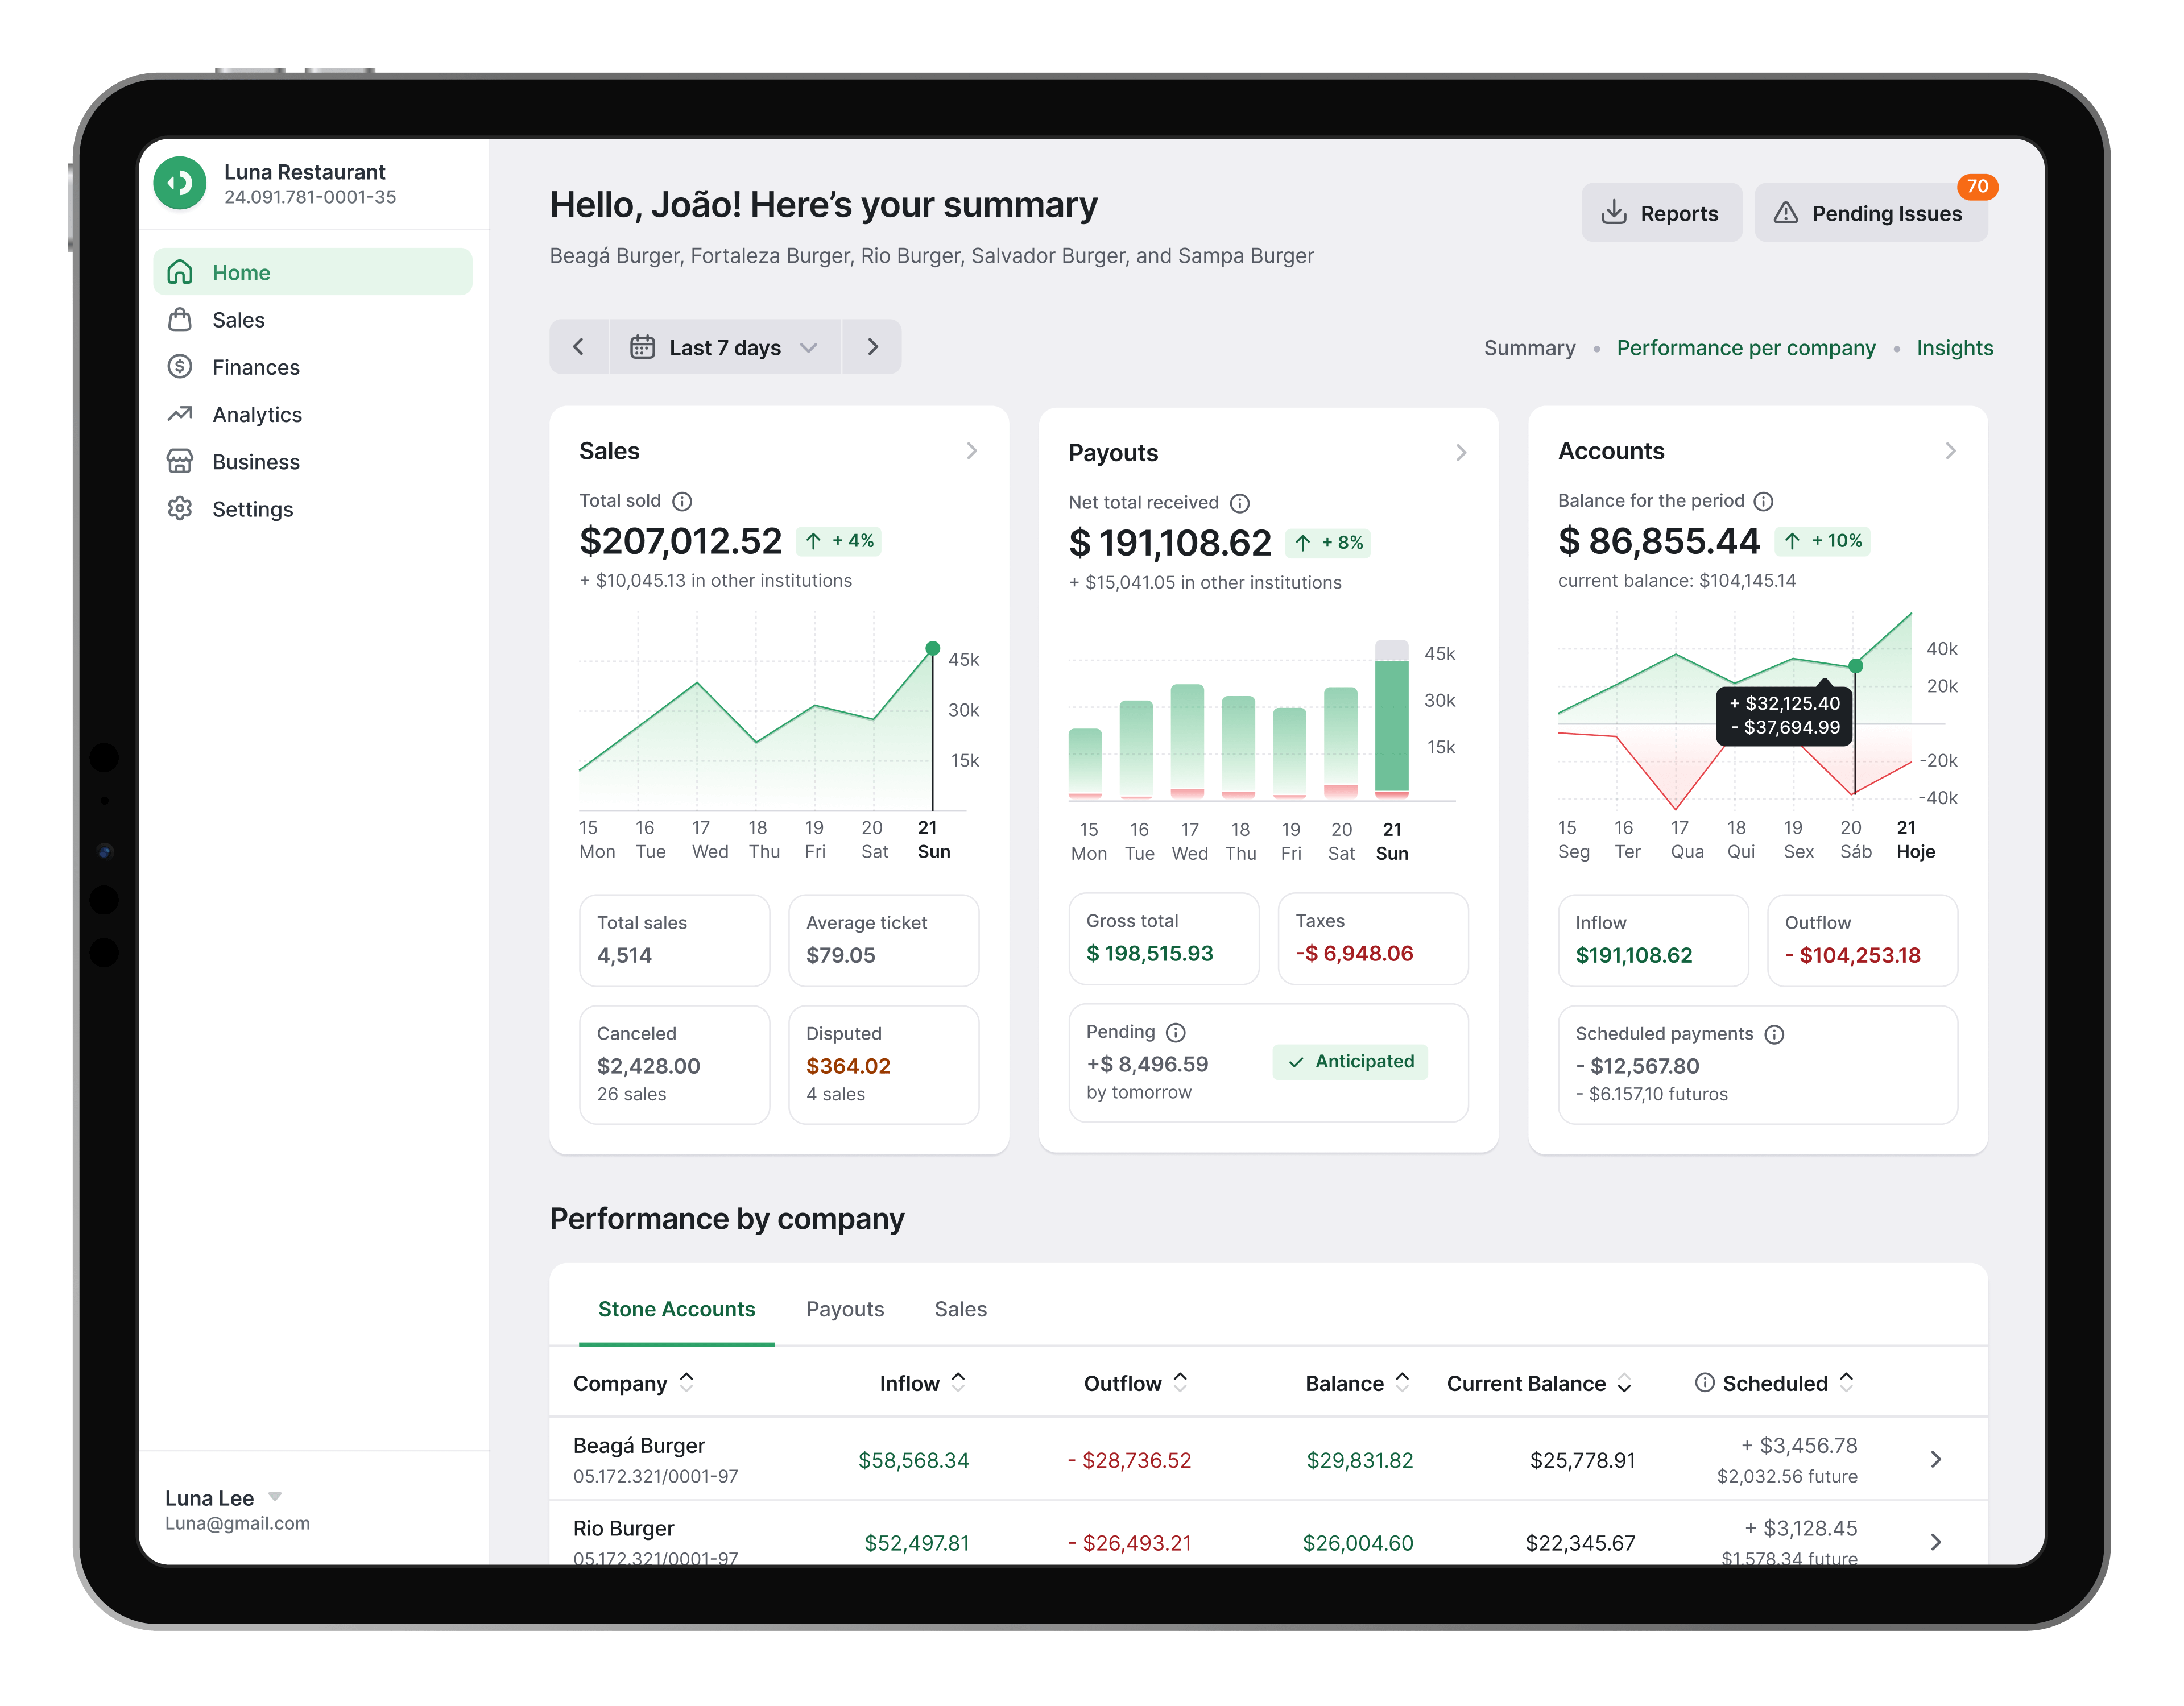Click info icon beside Pending label
Image resolution: width=2184 pixels, height=1706 pixels.
coord(1176,1032)
